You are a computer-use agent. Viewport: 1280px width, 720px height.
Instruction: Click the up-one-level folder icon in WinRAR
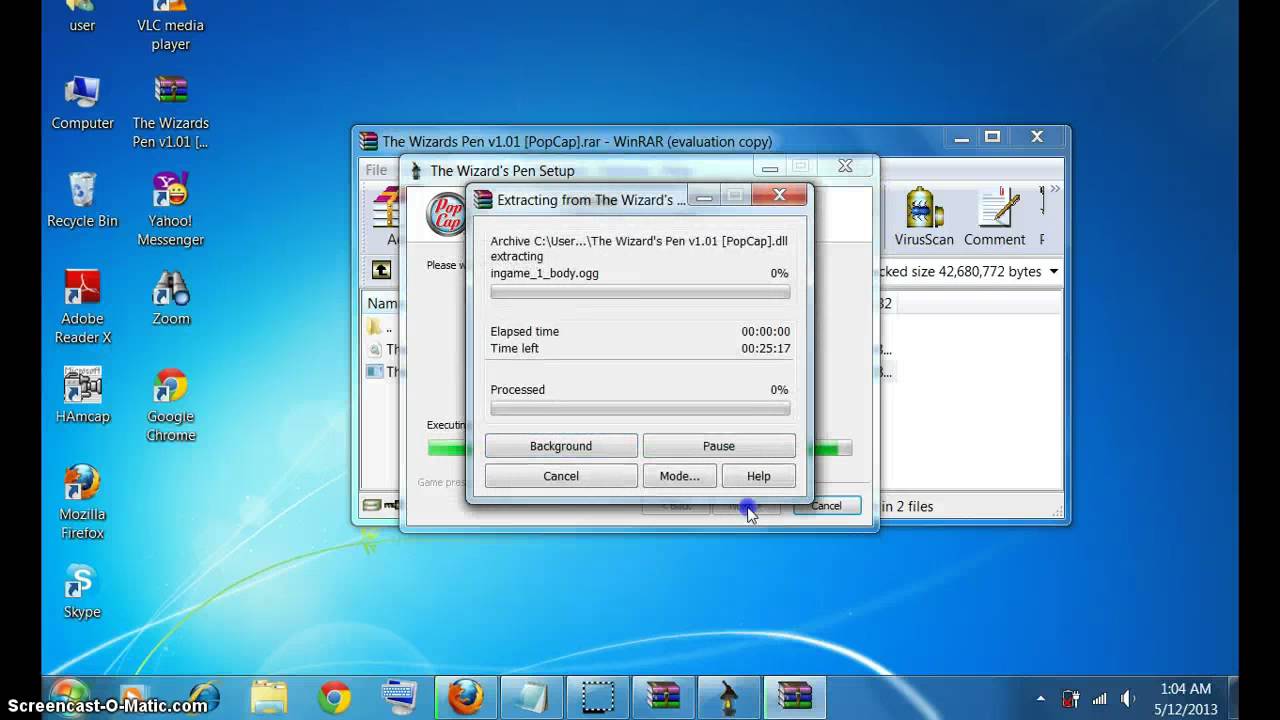pos(381,269)
